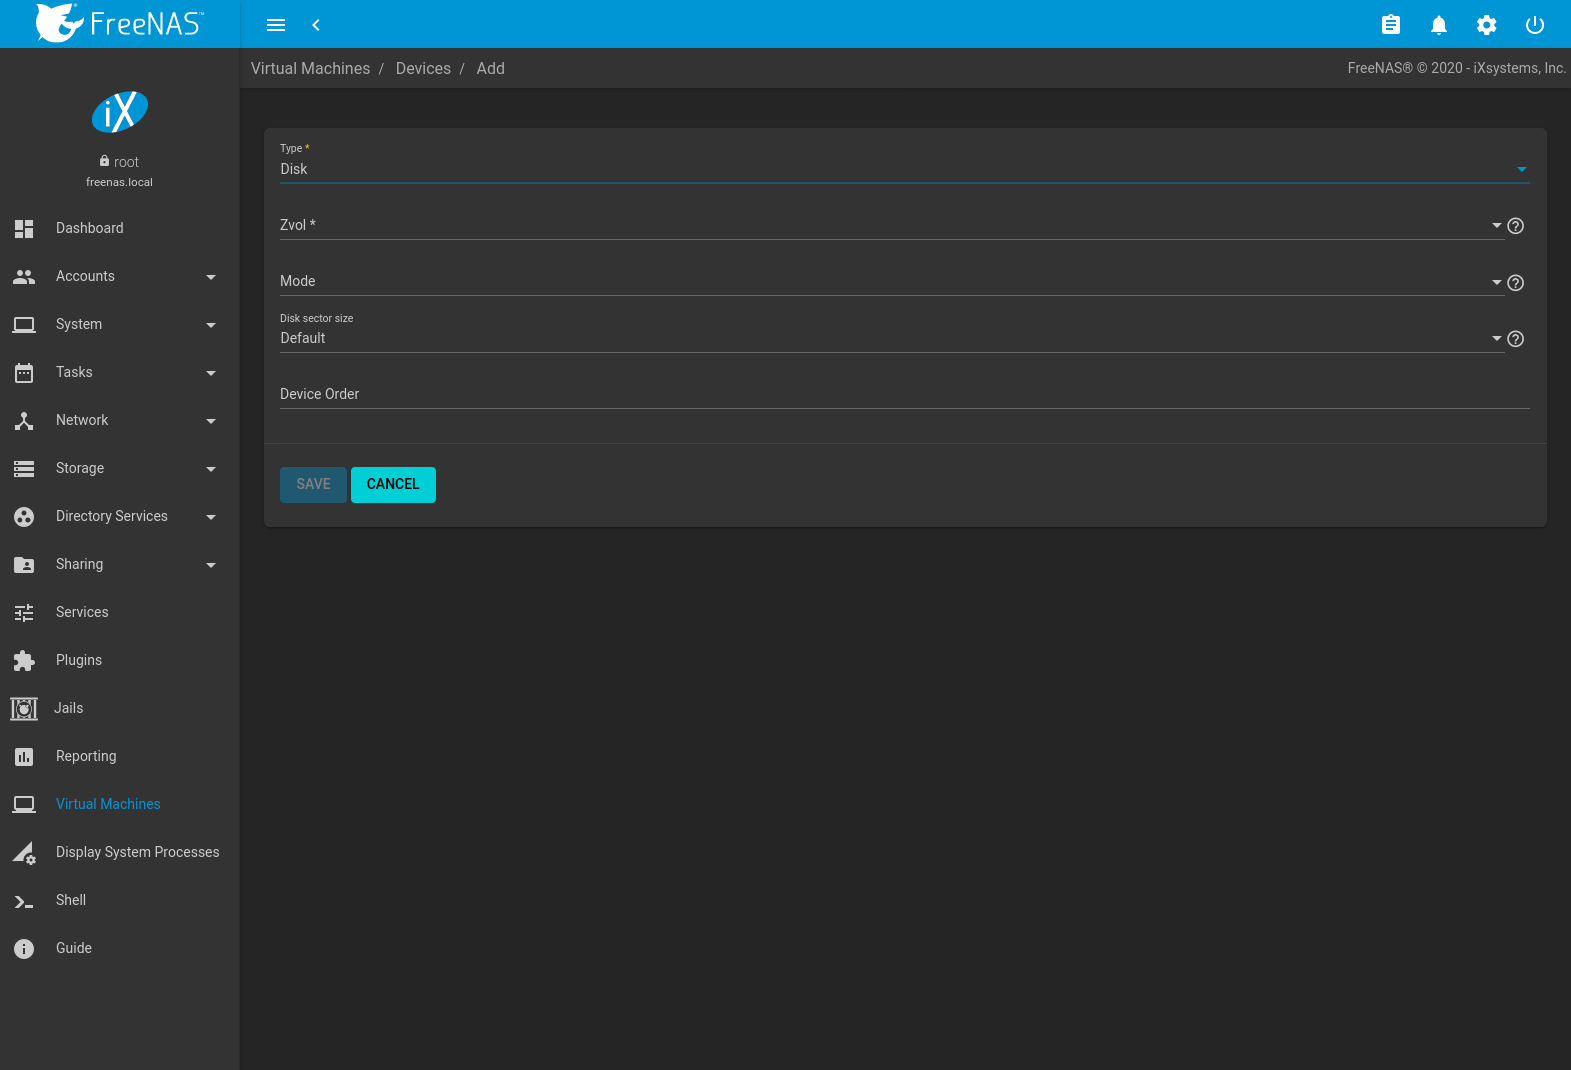This screenshot has width=1571, height=1070.
Task: Toggle the hamburger menu icon
Action: pos(276,25)
